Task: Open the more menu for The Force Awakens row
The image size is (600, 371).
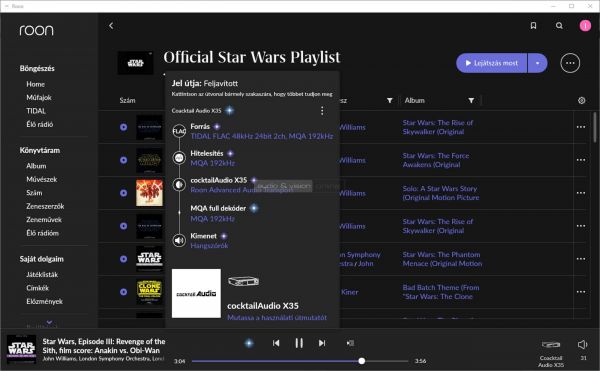Action: tap(580, 160)
